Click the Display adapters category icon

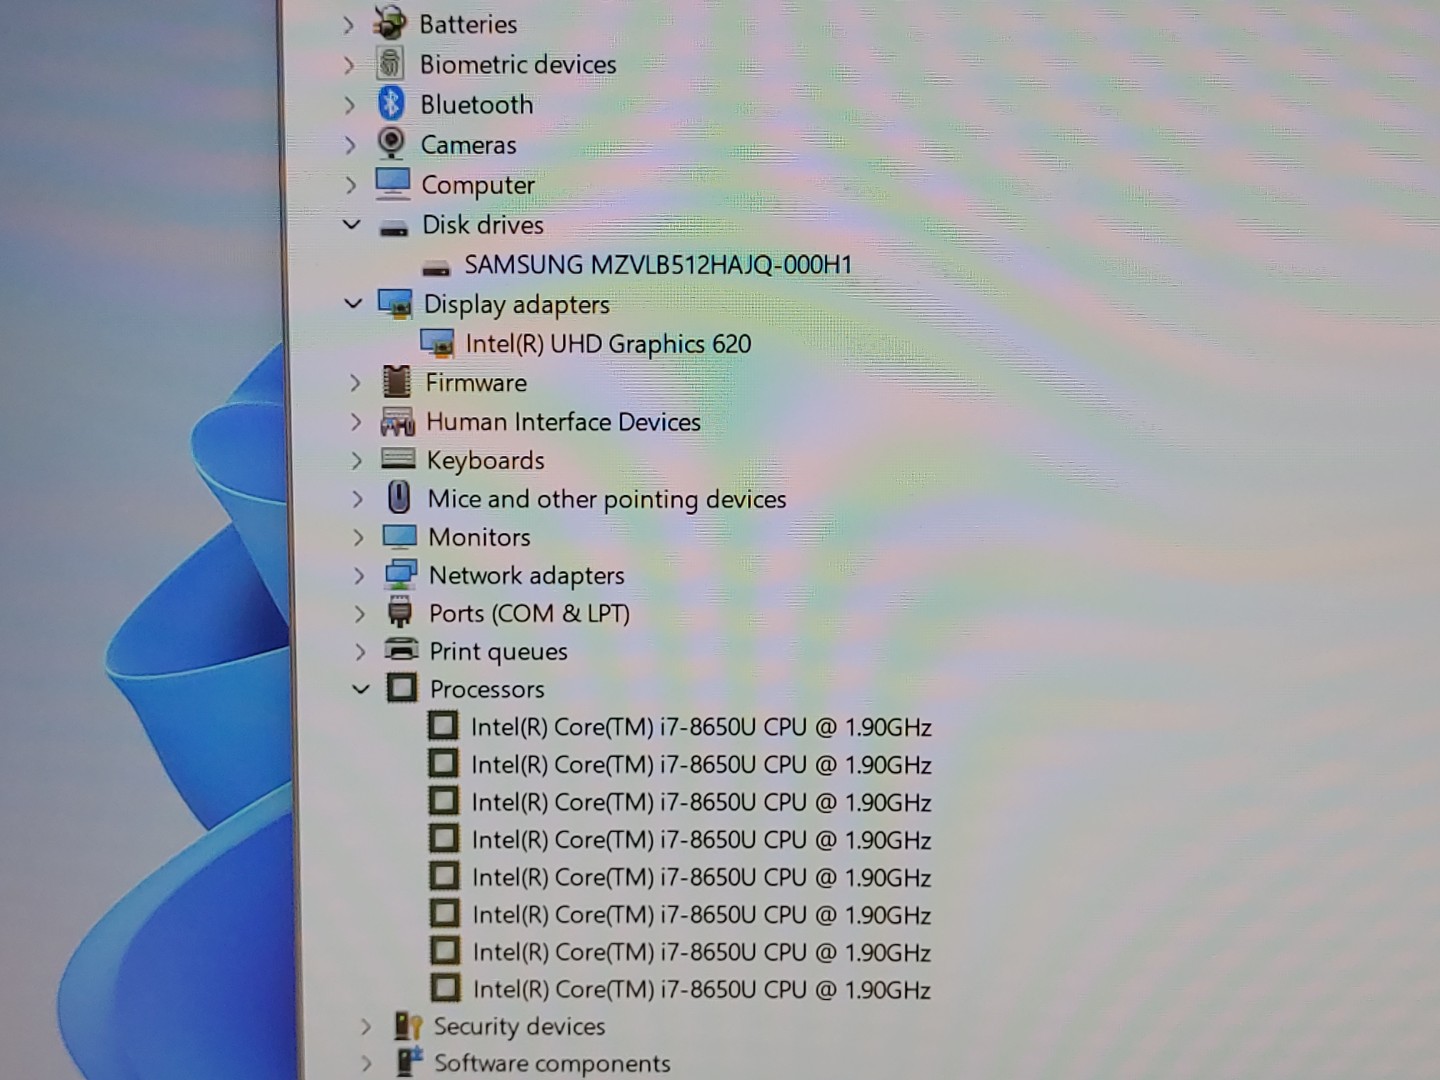[395, 303]
